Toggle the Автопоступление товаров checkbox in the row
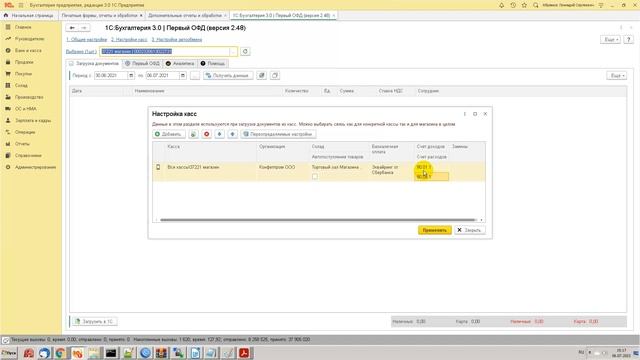The image size is (640, 360). click(315, 176)
